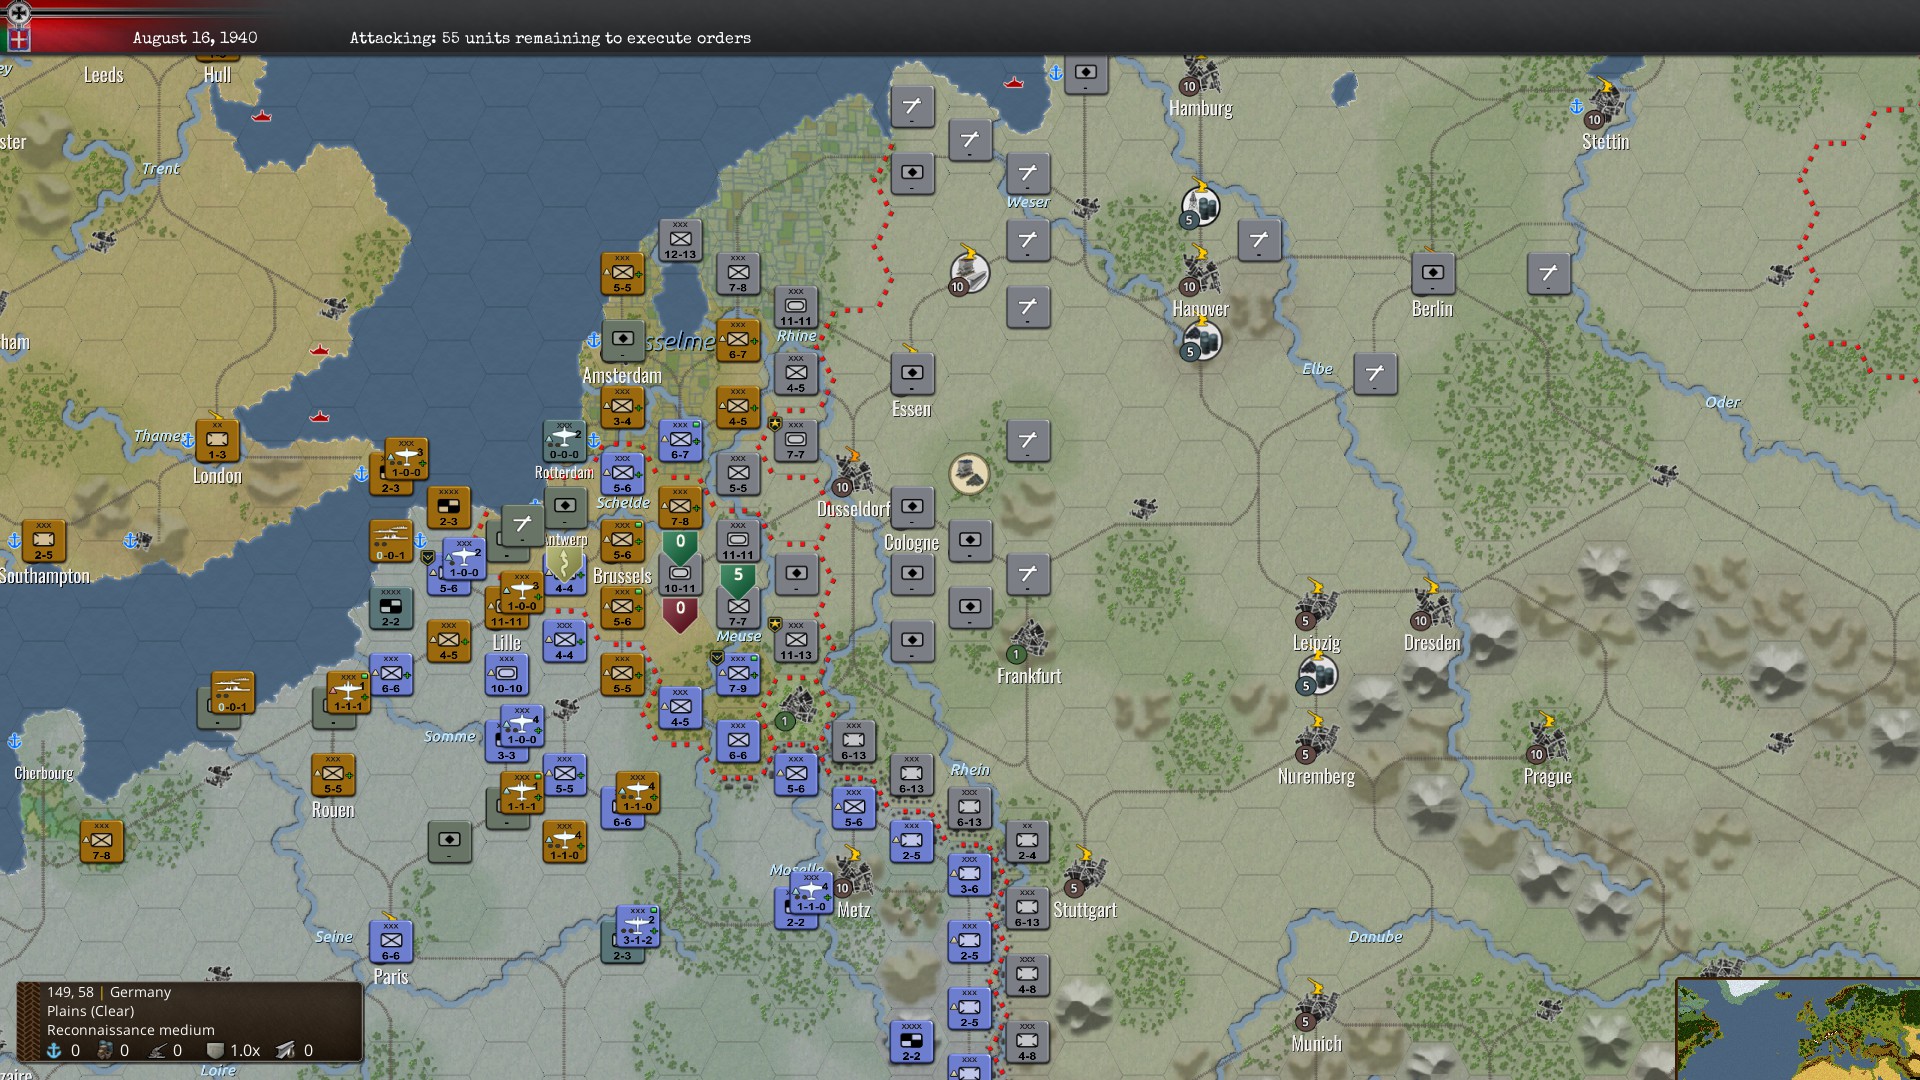Select the blue 2-2 headquarters unit
This screenshot has width=1920, height=1080.
click(x=912, y=1042)
